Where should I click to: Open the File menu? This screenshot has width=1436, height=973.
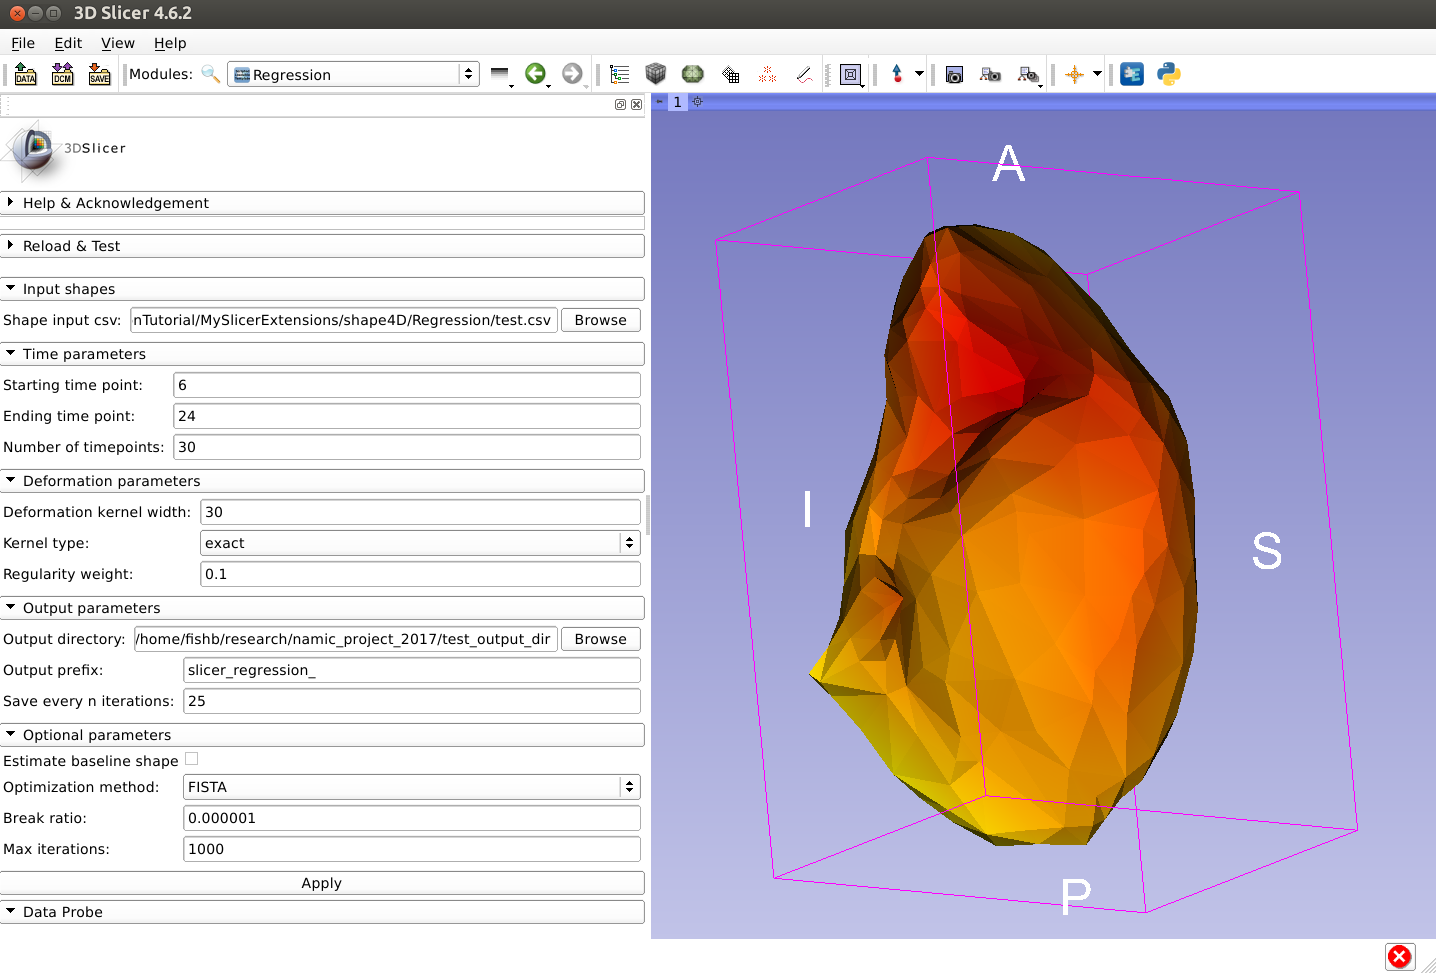coord(23,43)
